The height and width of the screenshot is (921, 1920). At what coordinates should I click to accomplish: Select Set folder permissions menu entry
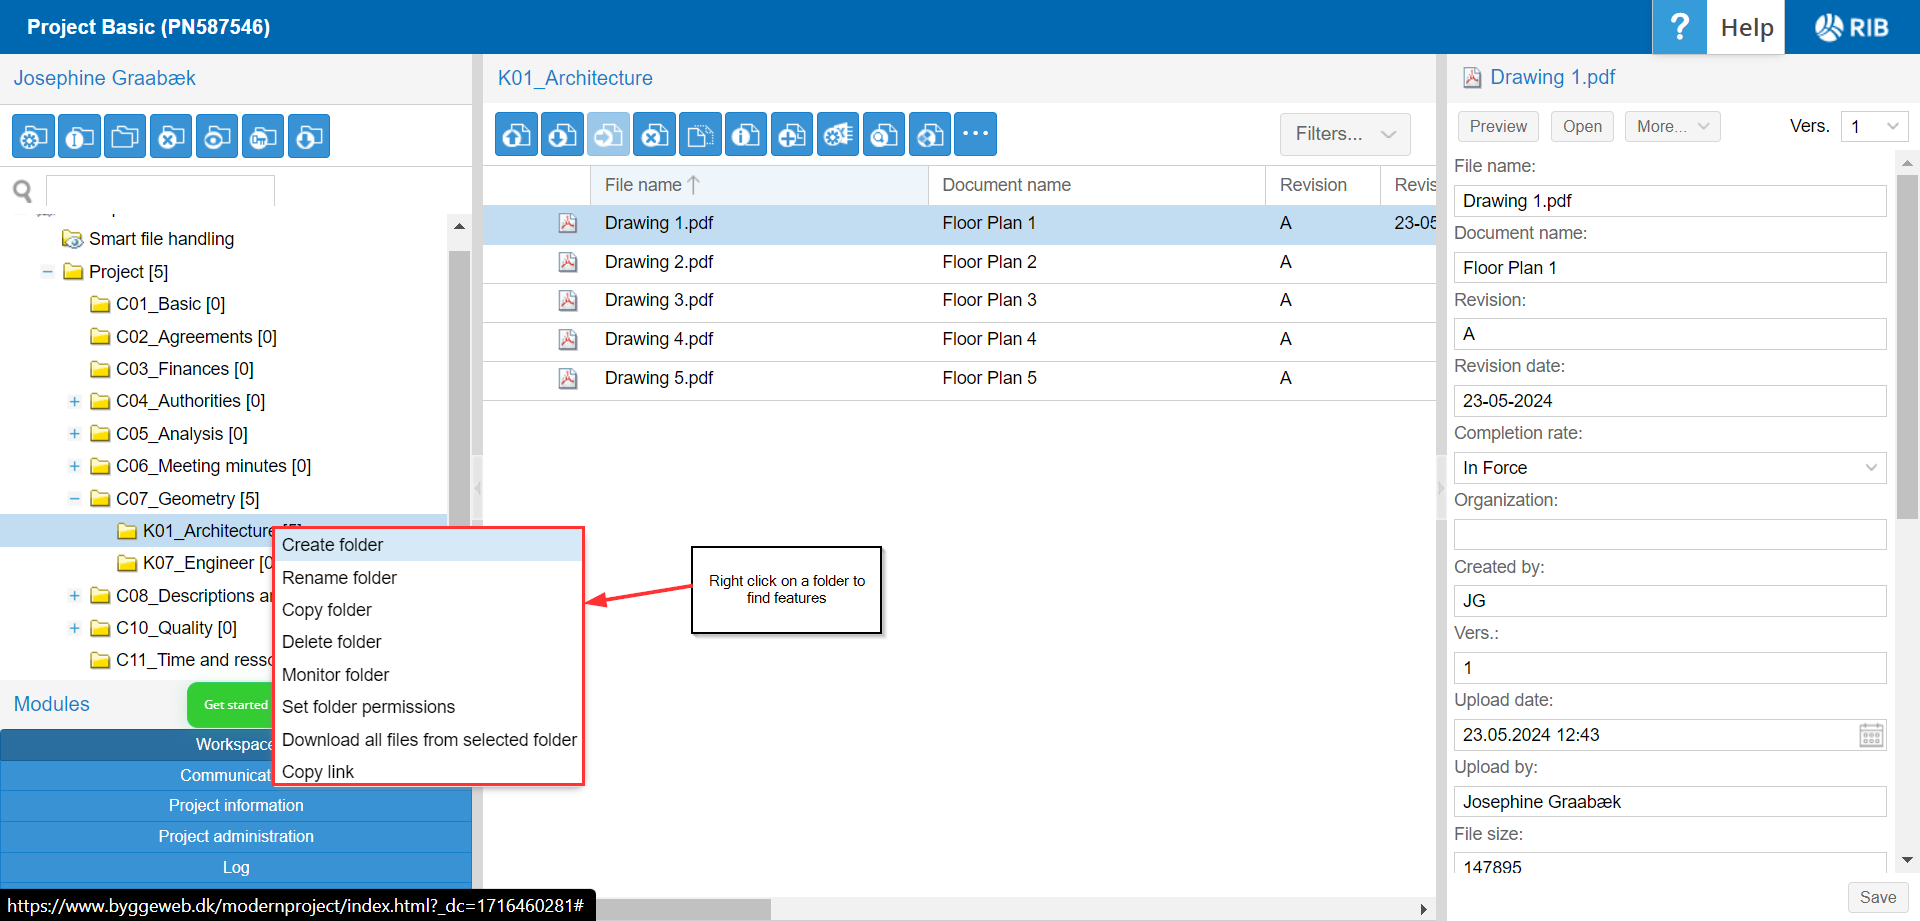[x=368, y=707]
